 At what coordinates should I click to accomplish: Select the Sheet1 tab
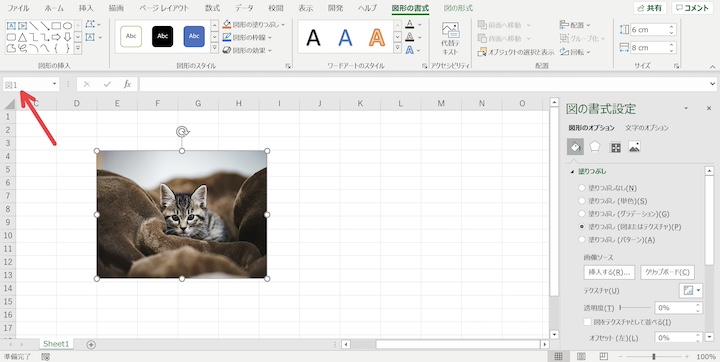click(x=56, y=344)
